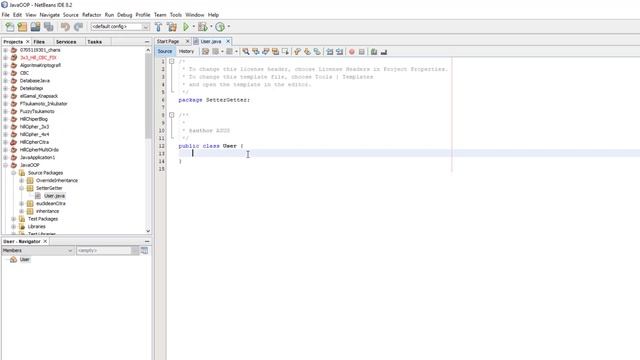Collapse the SetterGetter package

click(22, 188)
